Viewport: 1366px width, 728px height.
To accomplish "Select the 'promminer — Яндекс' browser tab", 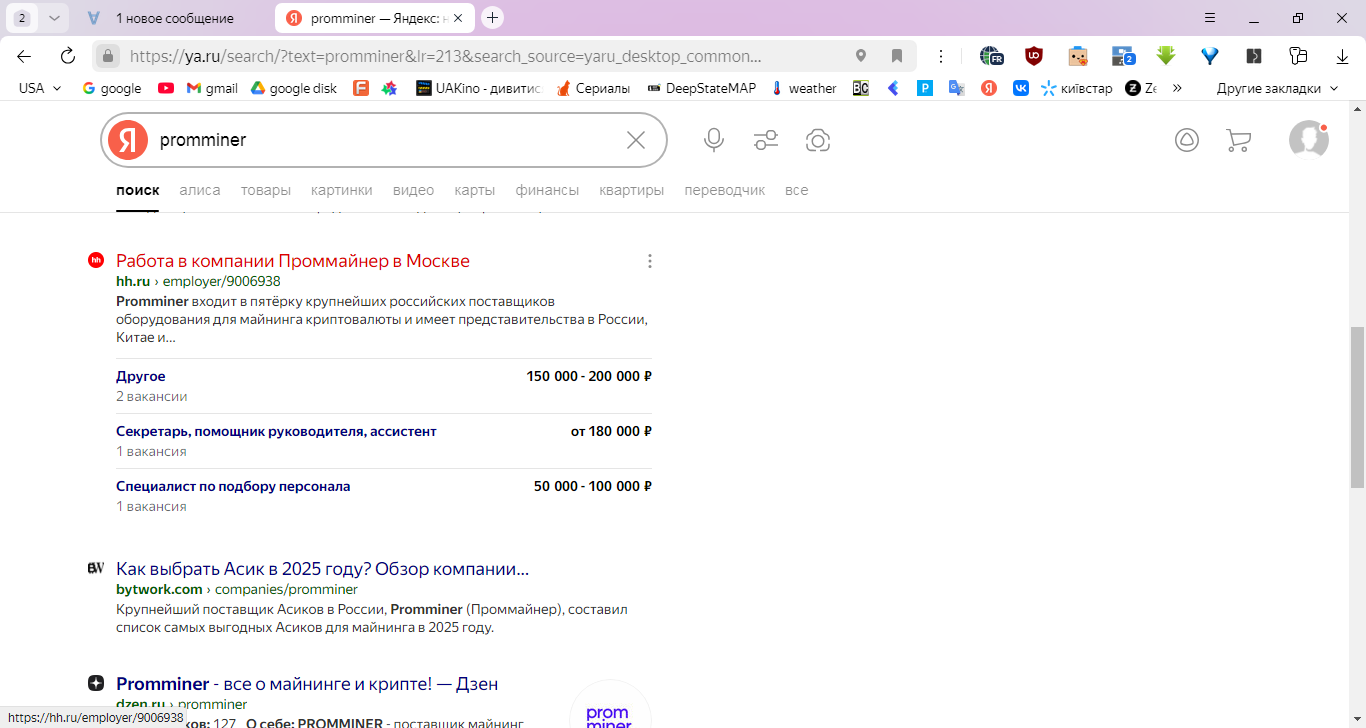I will [375, 18].
